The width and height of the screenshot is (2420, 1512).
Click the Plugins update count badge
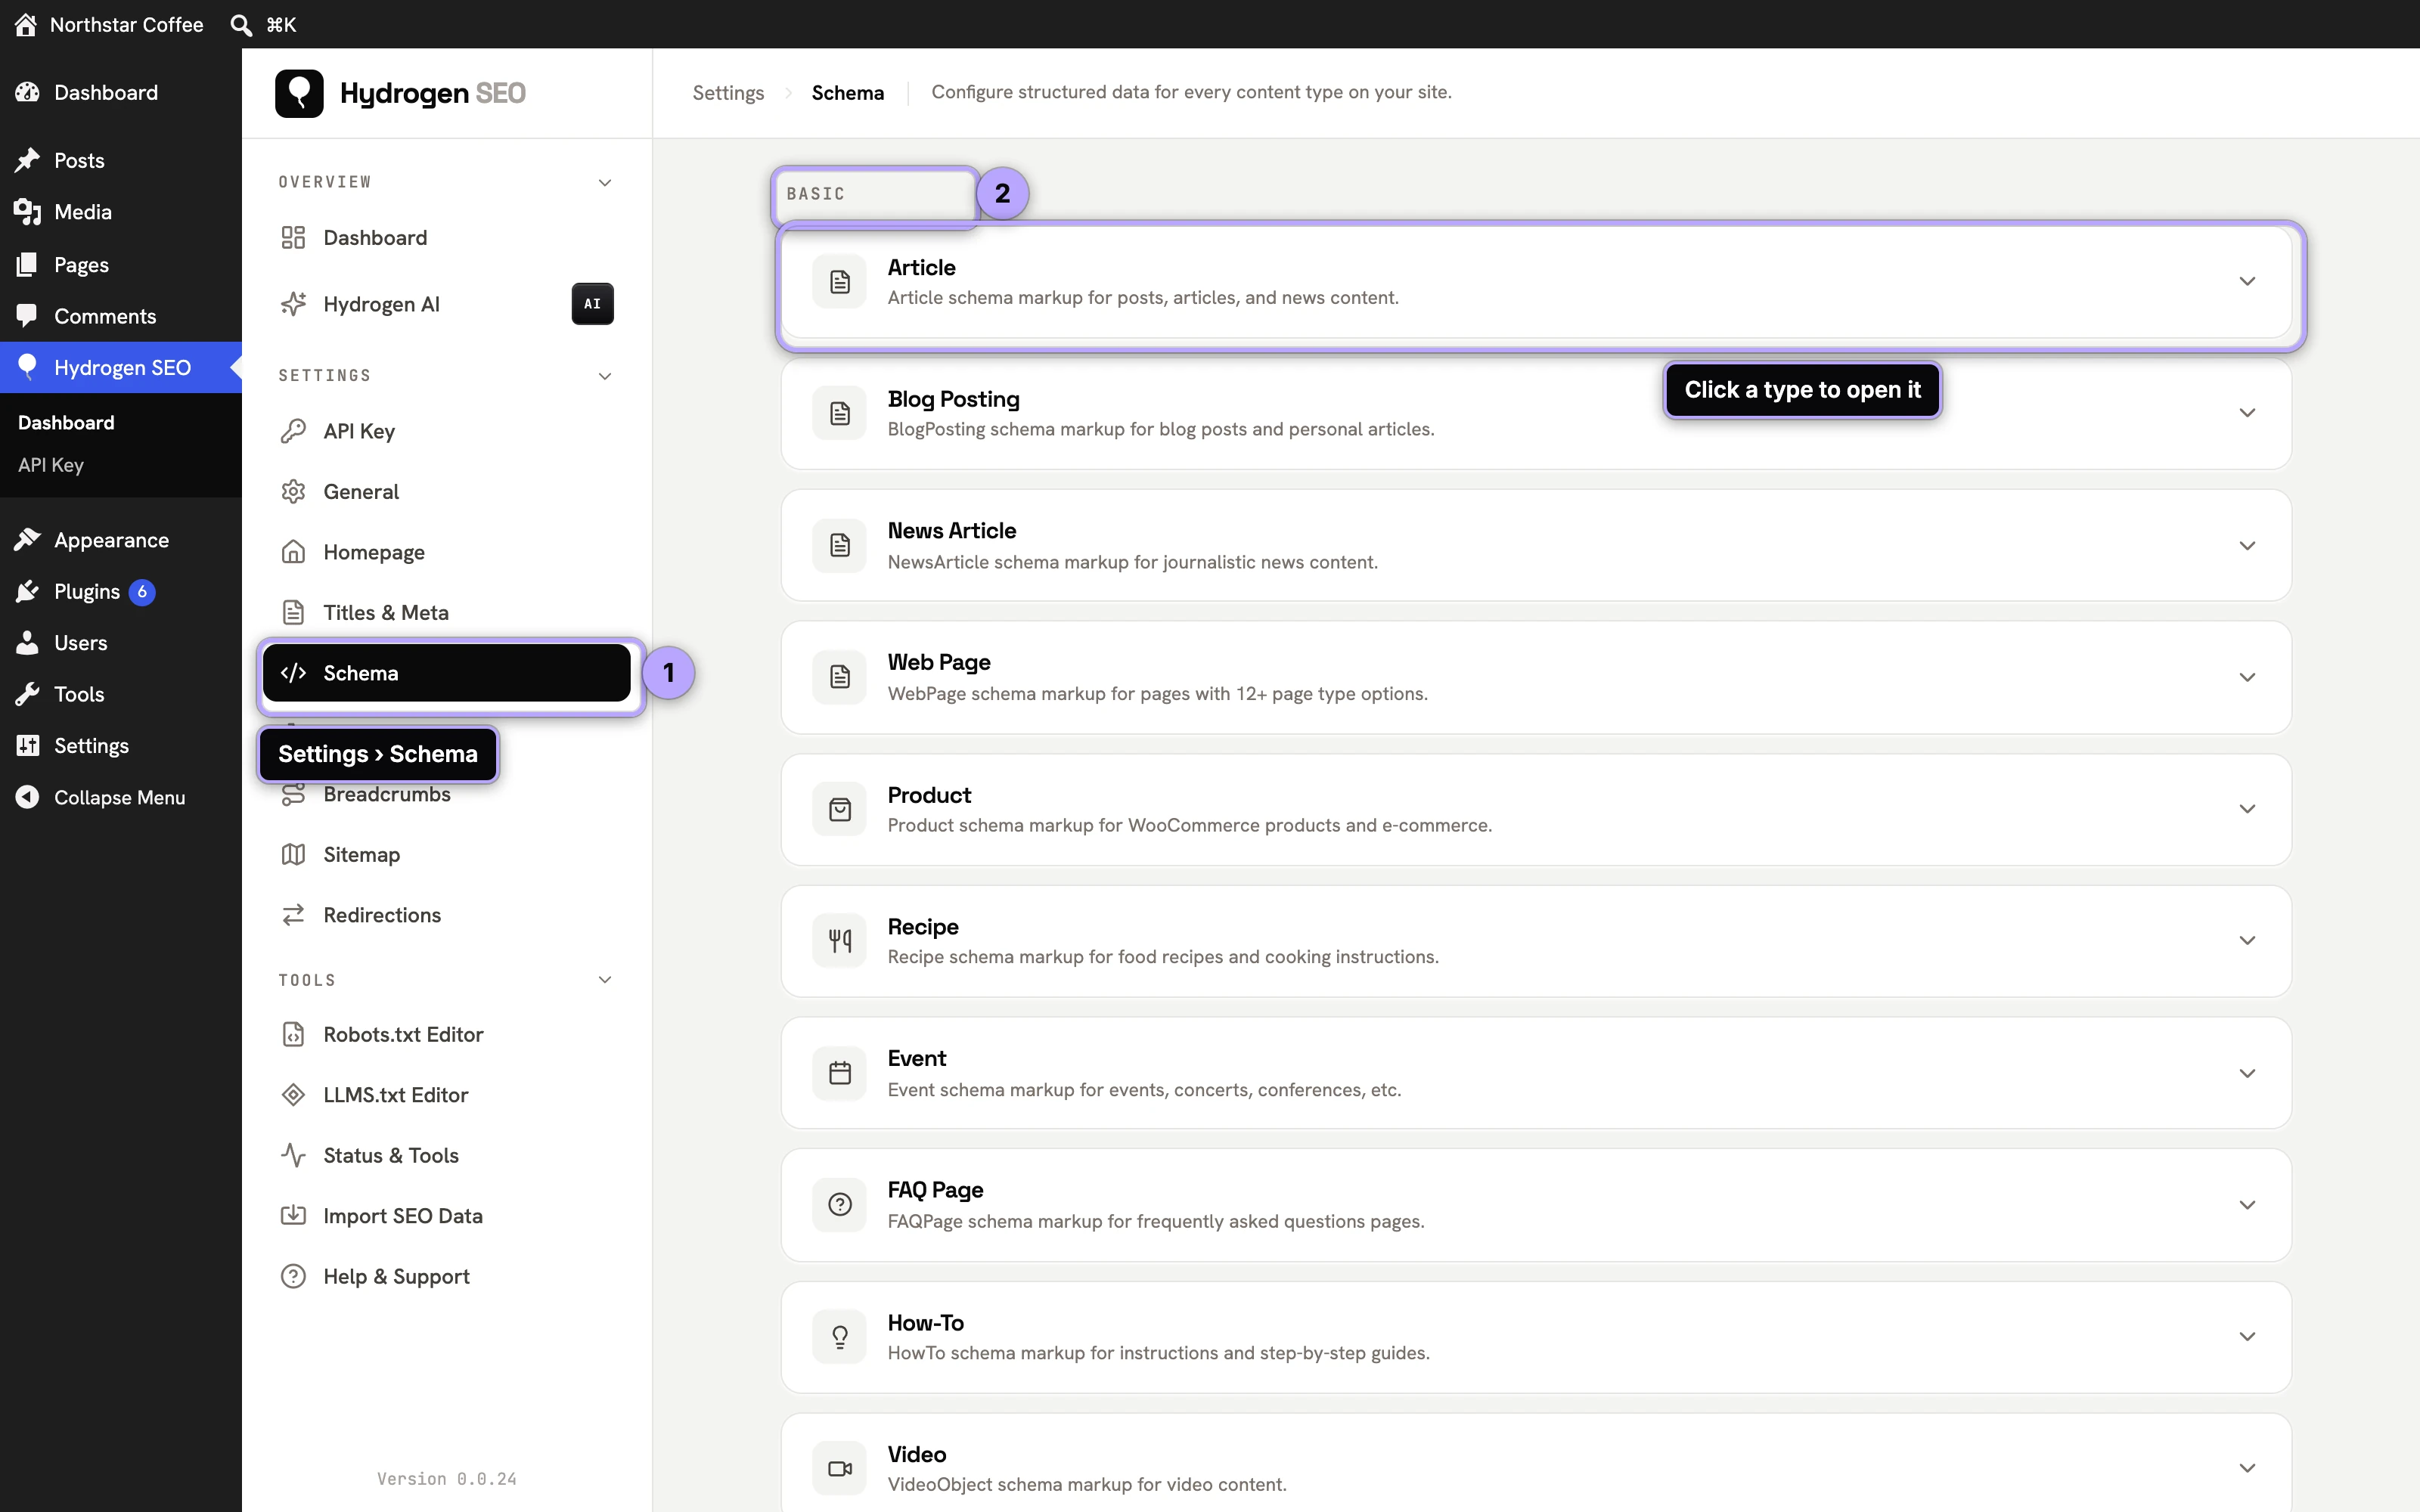142,592
